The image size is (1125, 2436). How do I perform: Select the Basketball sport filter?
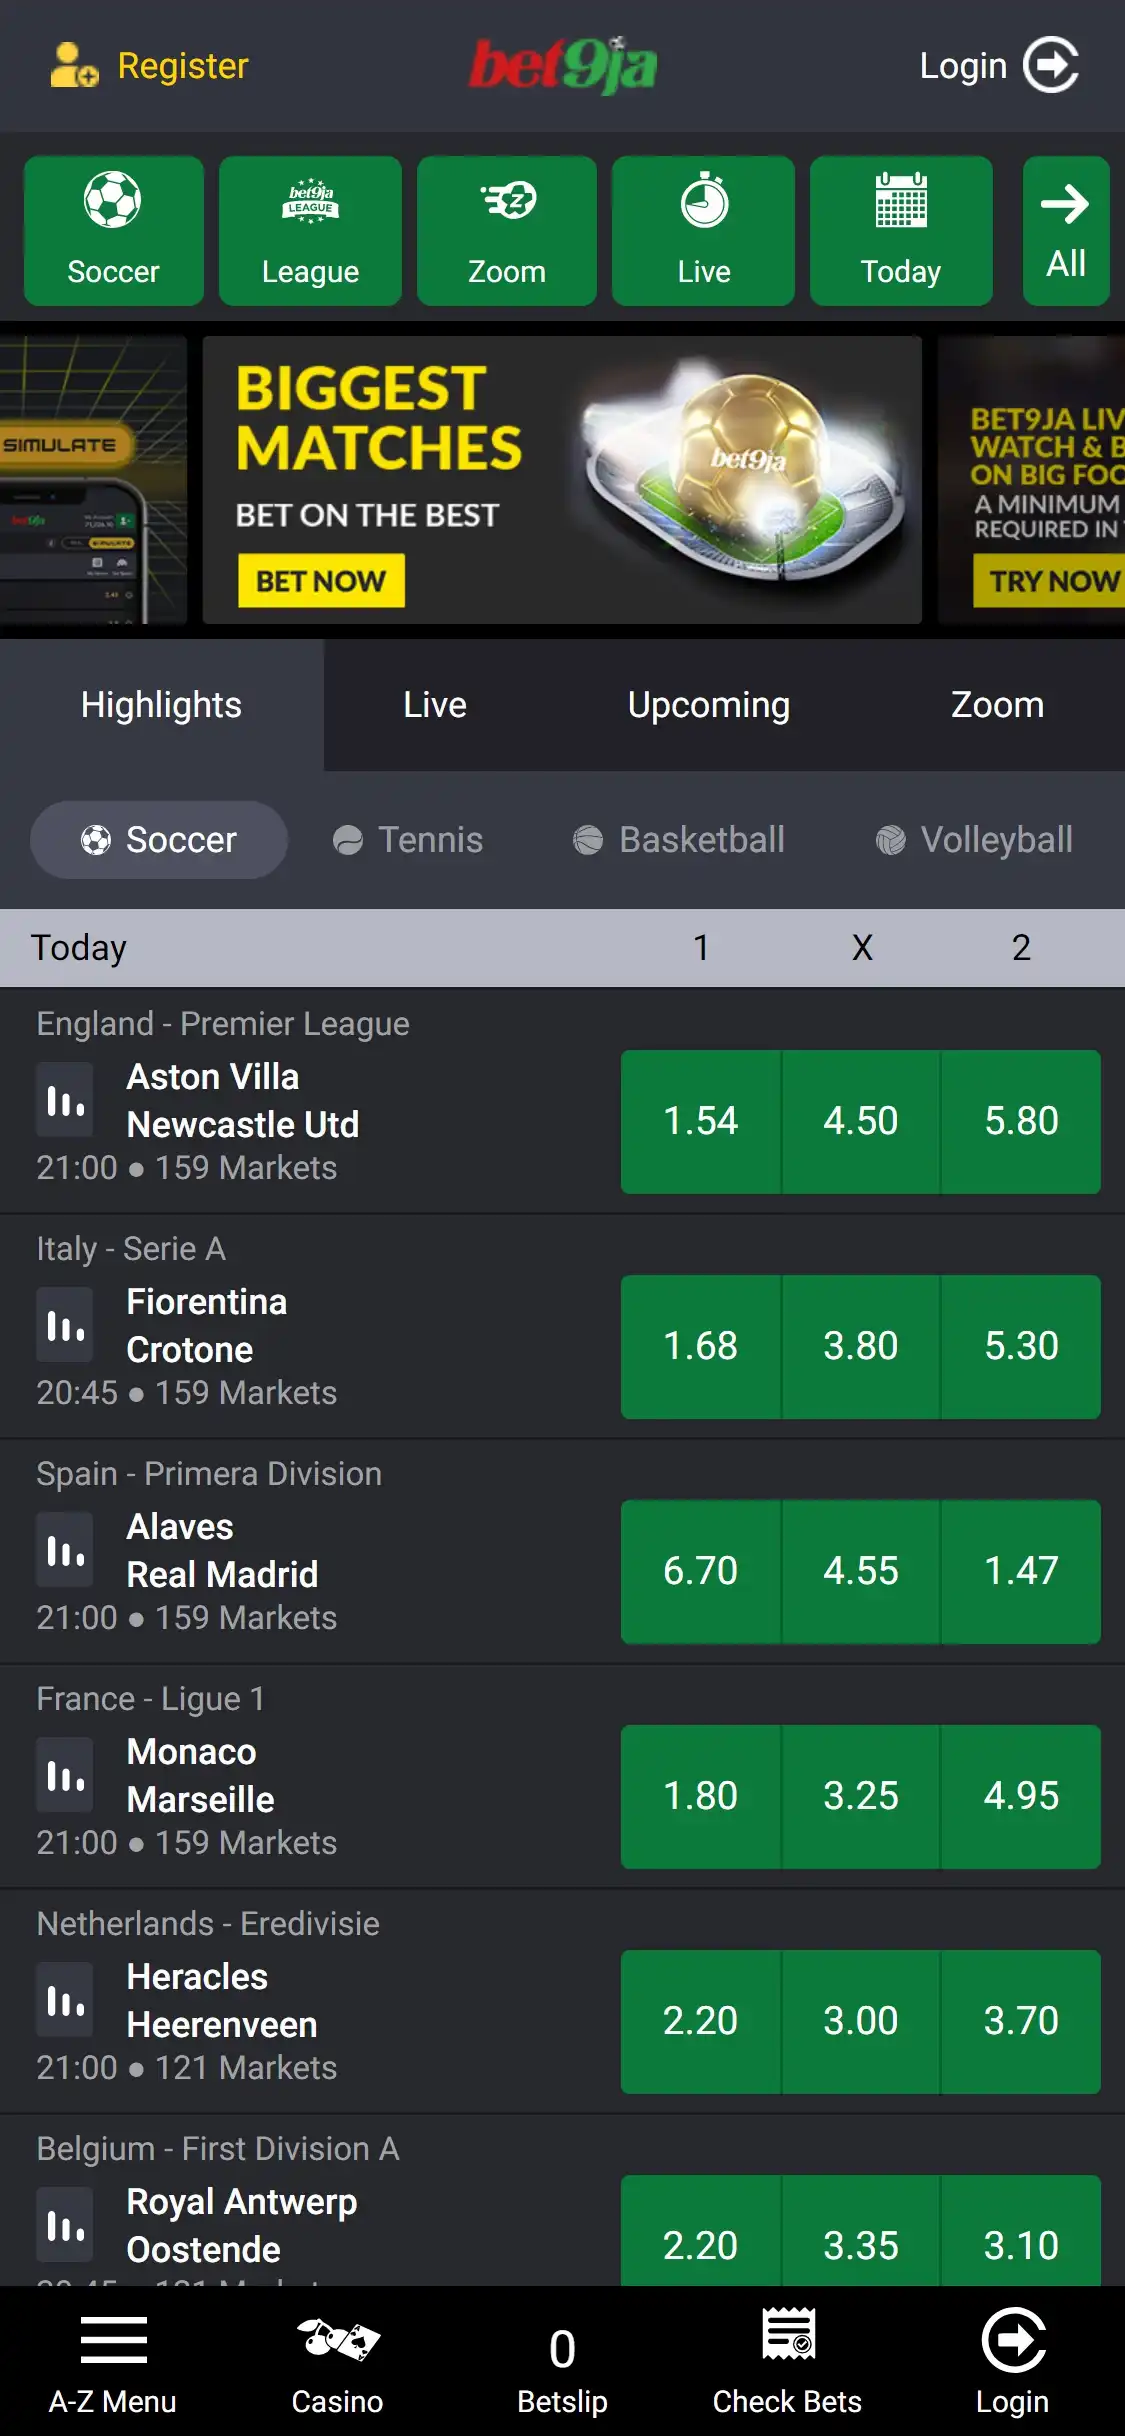679,840
